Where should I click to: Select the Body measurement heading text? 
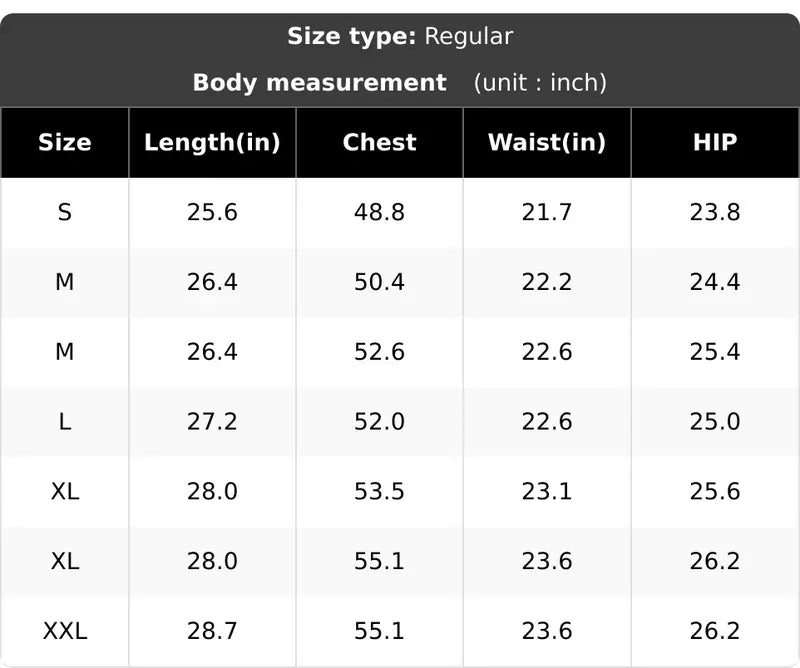click(320, 83)
